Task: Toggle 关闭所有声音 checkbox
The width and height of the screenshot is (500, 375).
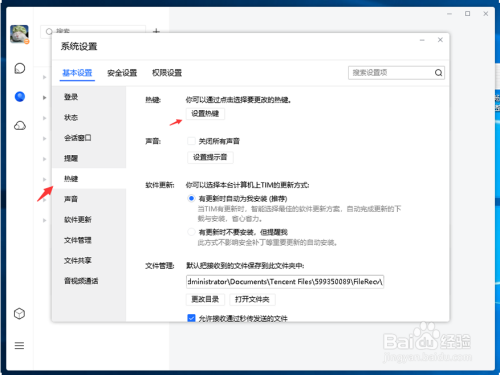Action: 191,141
